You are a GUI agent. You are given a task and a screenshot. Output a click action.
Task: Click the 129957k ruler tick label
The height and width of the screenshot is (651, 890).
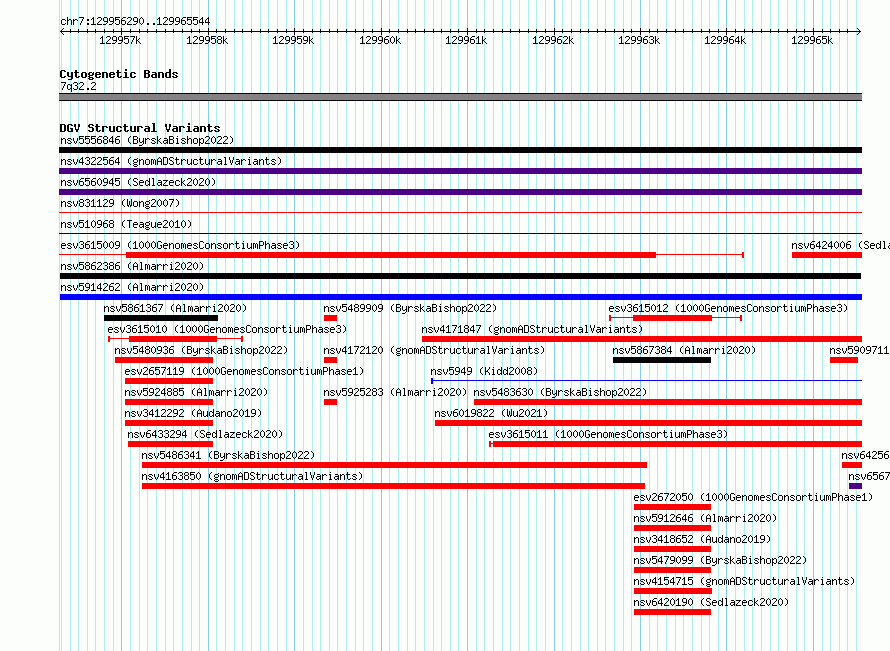tap(120, 40)
